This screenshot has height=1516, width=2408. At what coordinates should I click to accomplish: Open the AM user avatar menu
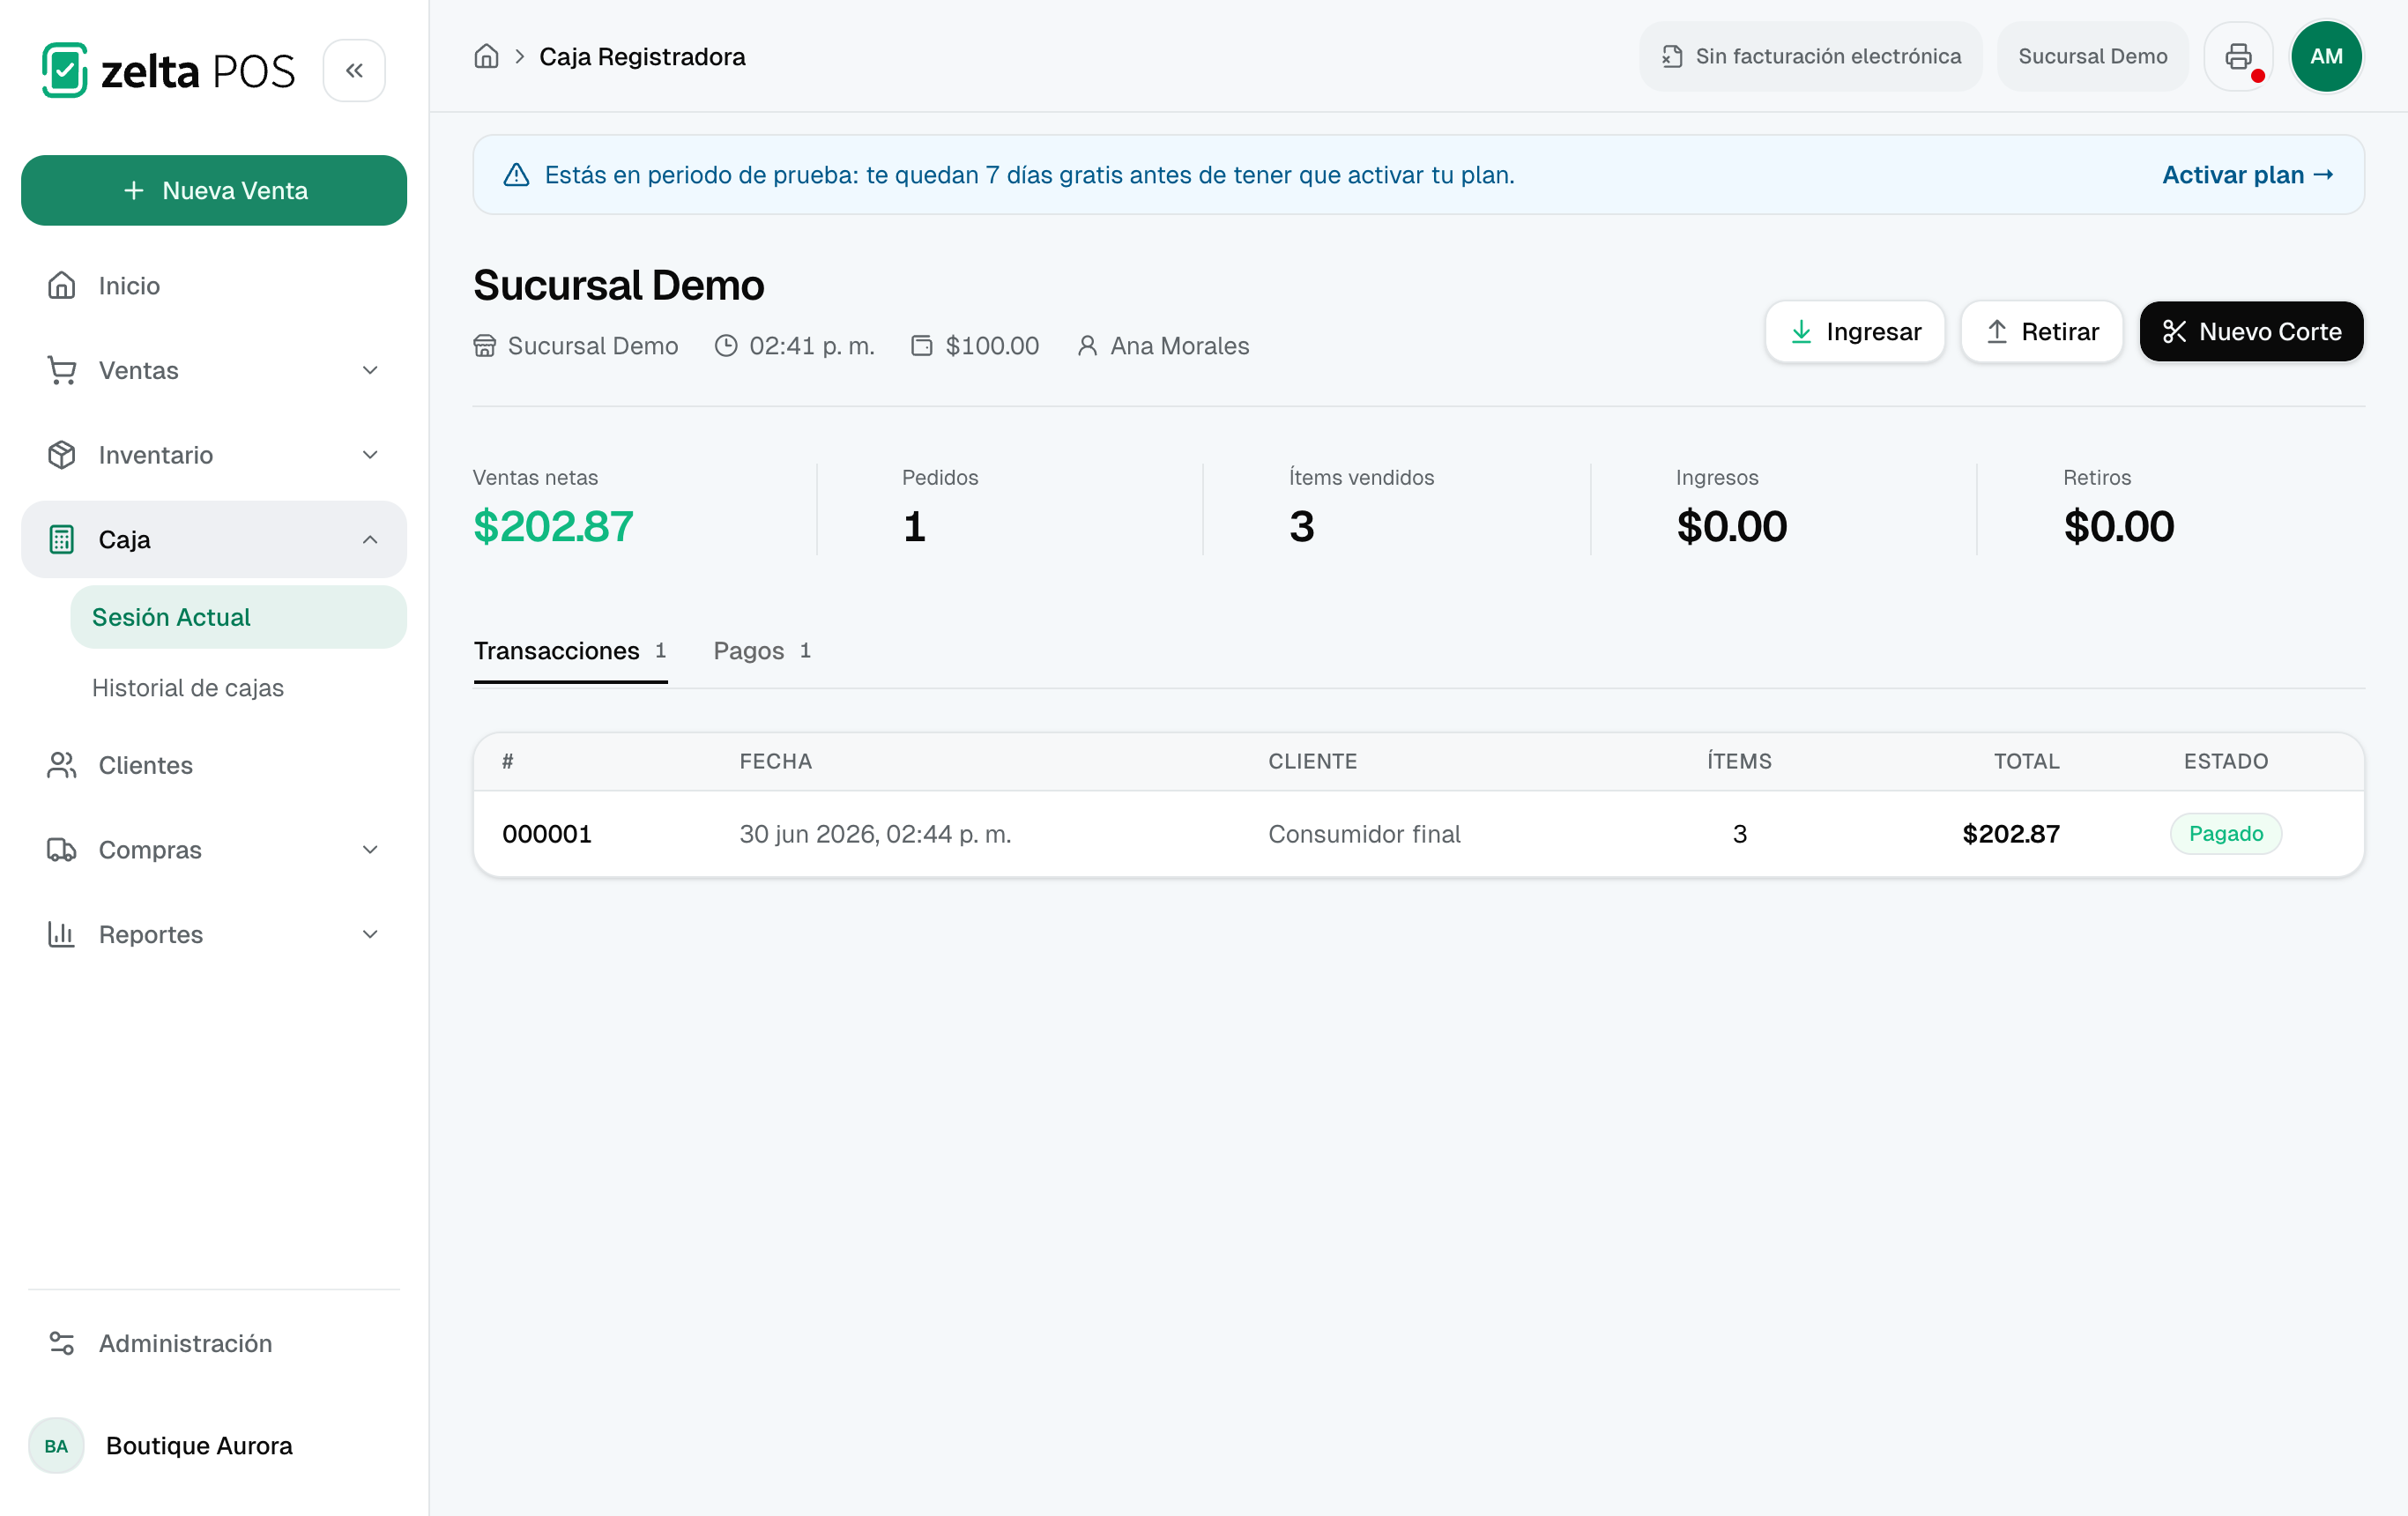[2327, 56]
